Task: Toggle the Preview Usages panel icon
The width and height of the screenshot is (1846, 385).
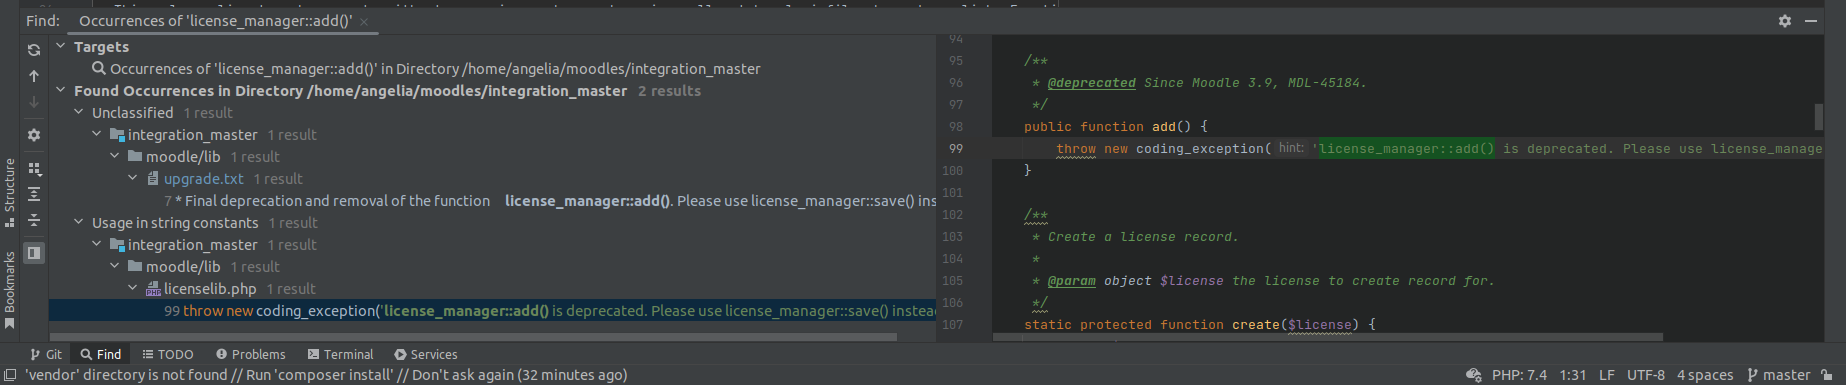Action: click(34, 253)
